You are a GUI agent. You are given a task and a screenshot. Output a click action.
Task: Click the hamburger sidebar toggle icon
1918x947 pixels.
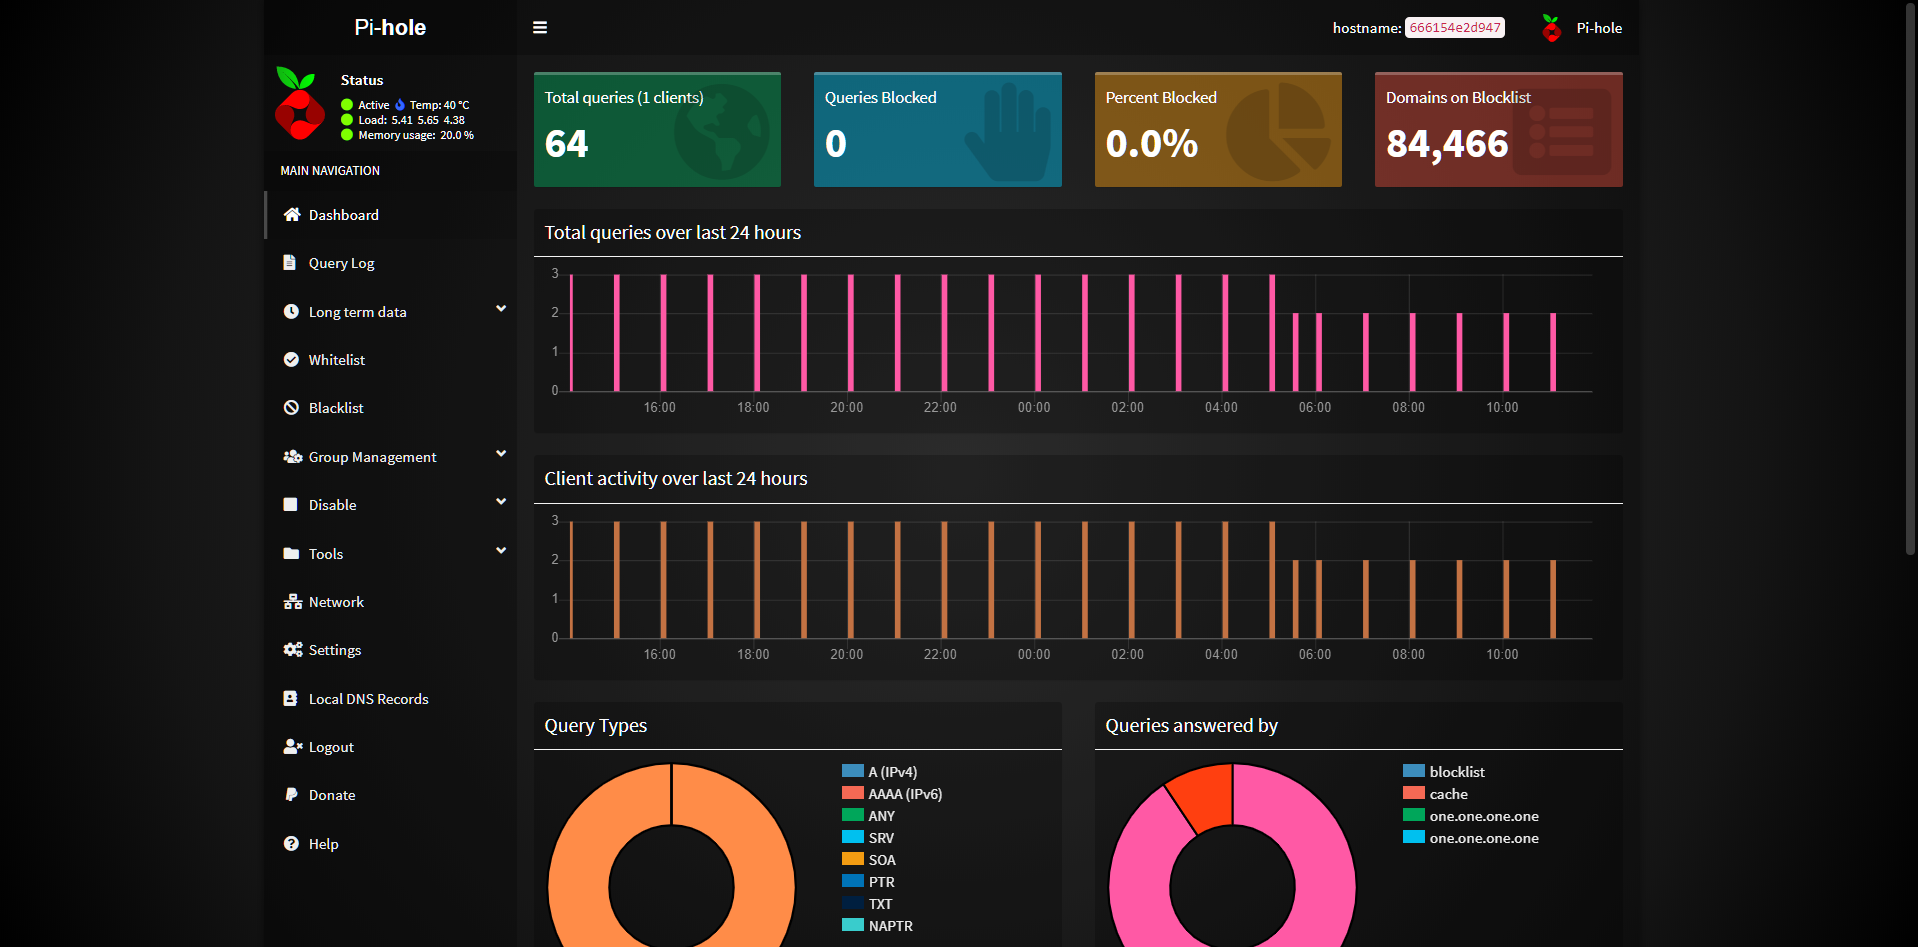540,28
